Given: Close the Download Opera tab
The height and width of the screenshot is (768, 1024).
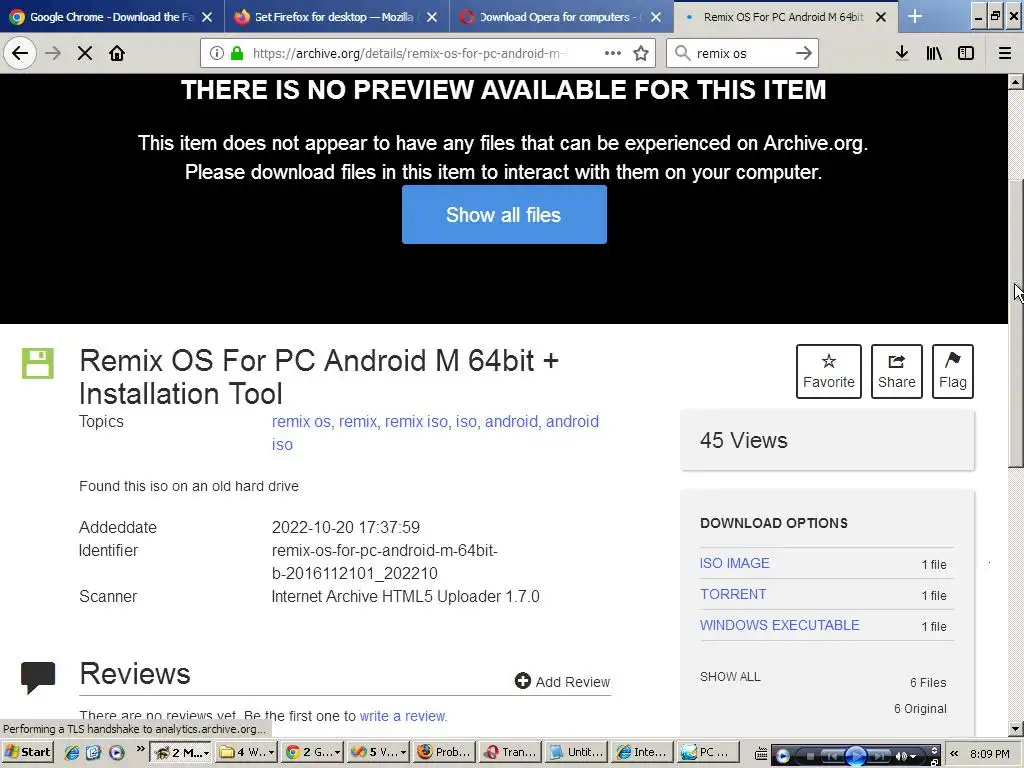Looking at the screenshot, I should point(656,17).
